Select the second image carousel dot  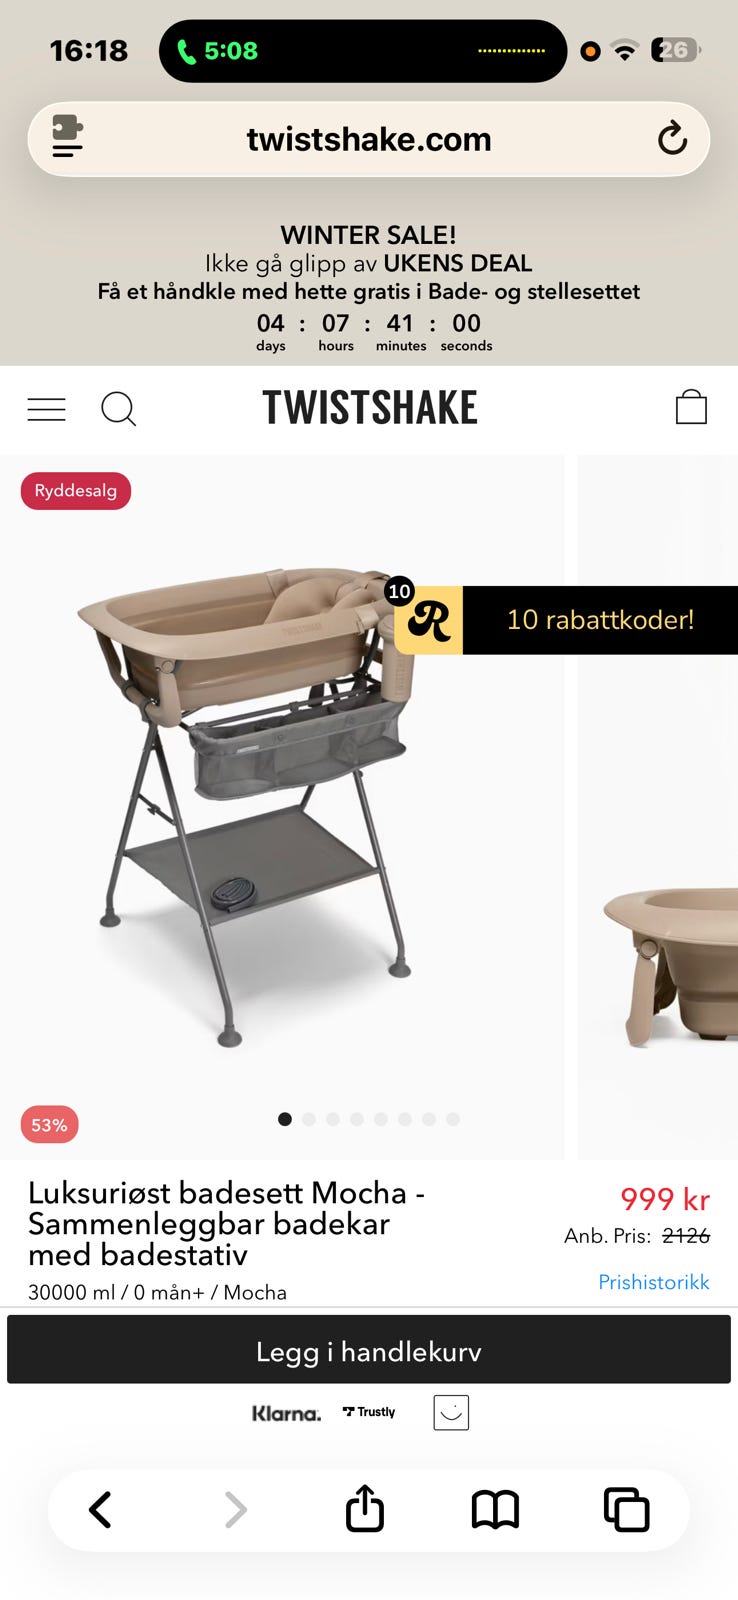(x=309, y=1119)
